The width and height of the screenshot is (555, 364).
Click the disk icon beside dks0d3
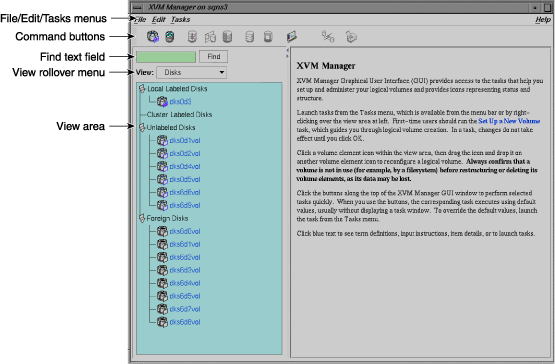[162, 102]
